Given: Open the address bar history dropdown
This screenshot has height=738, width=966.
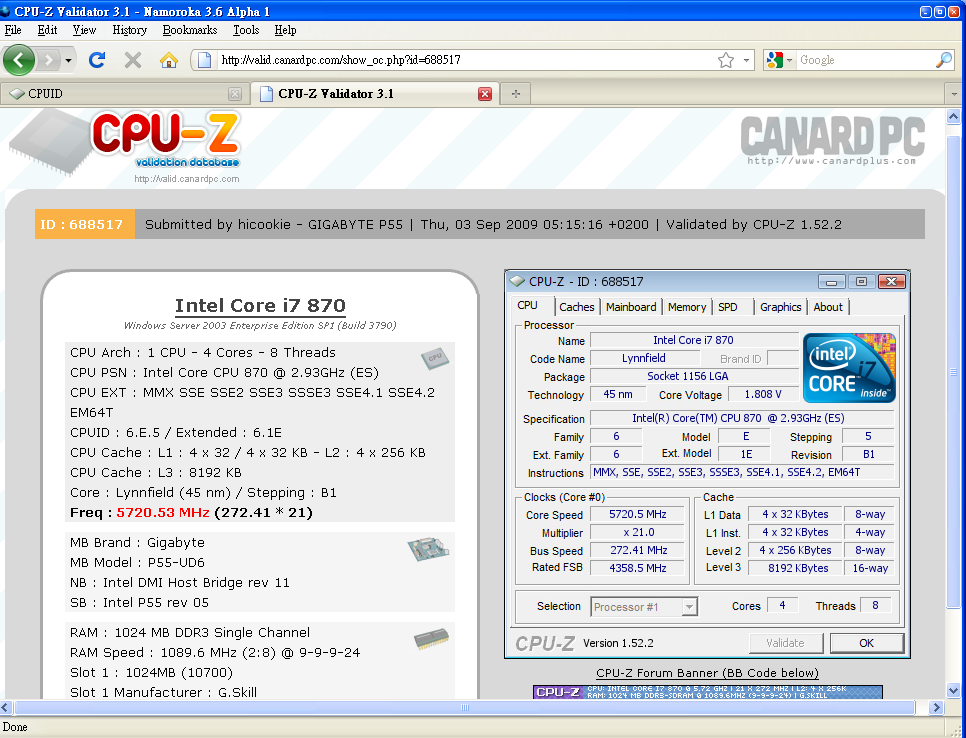Looking at the screenshot, I should pyautogui.click(x=746, y=60).
